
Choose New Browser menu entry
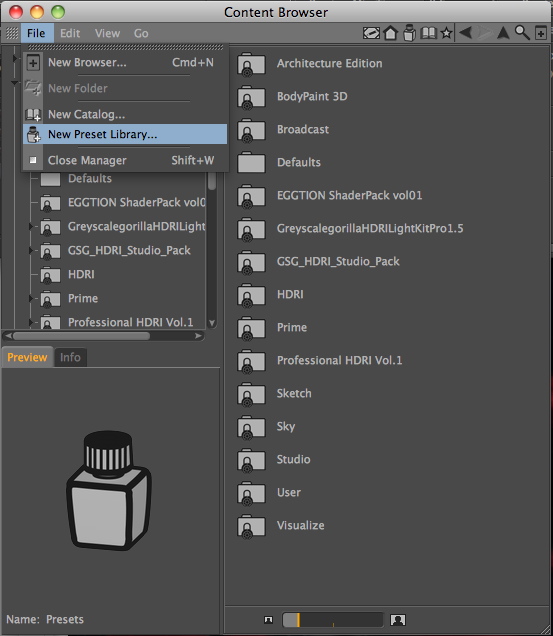(x=125, y=62)
